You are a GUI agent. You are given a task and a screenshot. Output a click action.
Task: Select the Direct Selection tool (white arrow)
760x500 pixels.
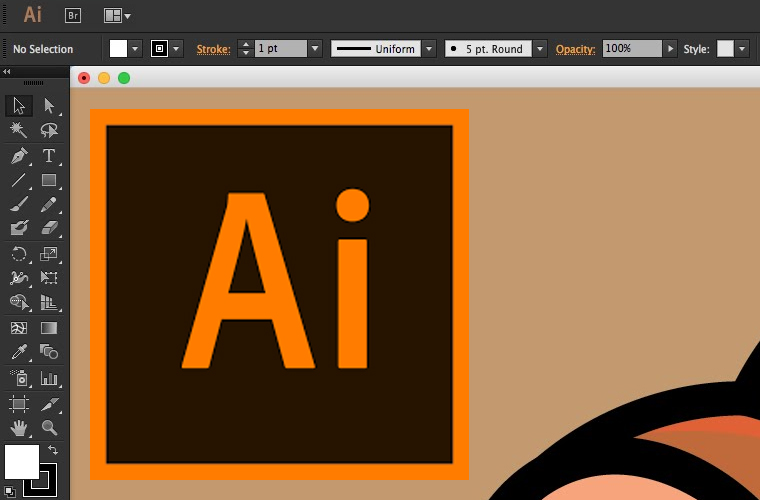coord(49,106)
